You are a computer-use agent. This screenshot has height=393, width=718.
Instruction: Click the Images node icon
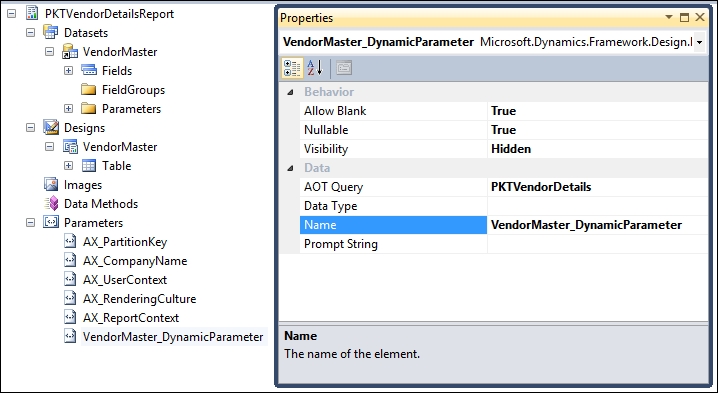click(x=51, y=184)
